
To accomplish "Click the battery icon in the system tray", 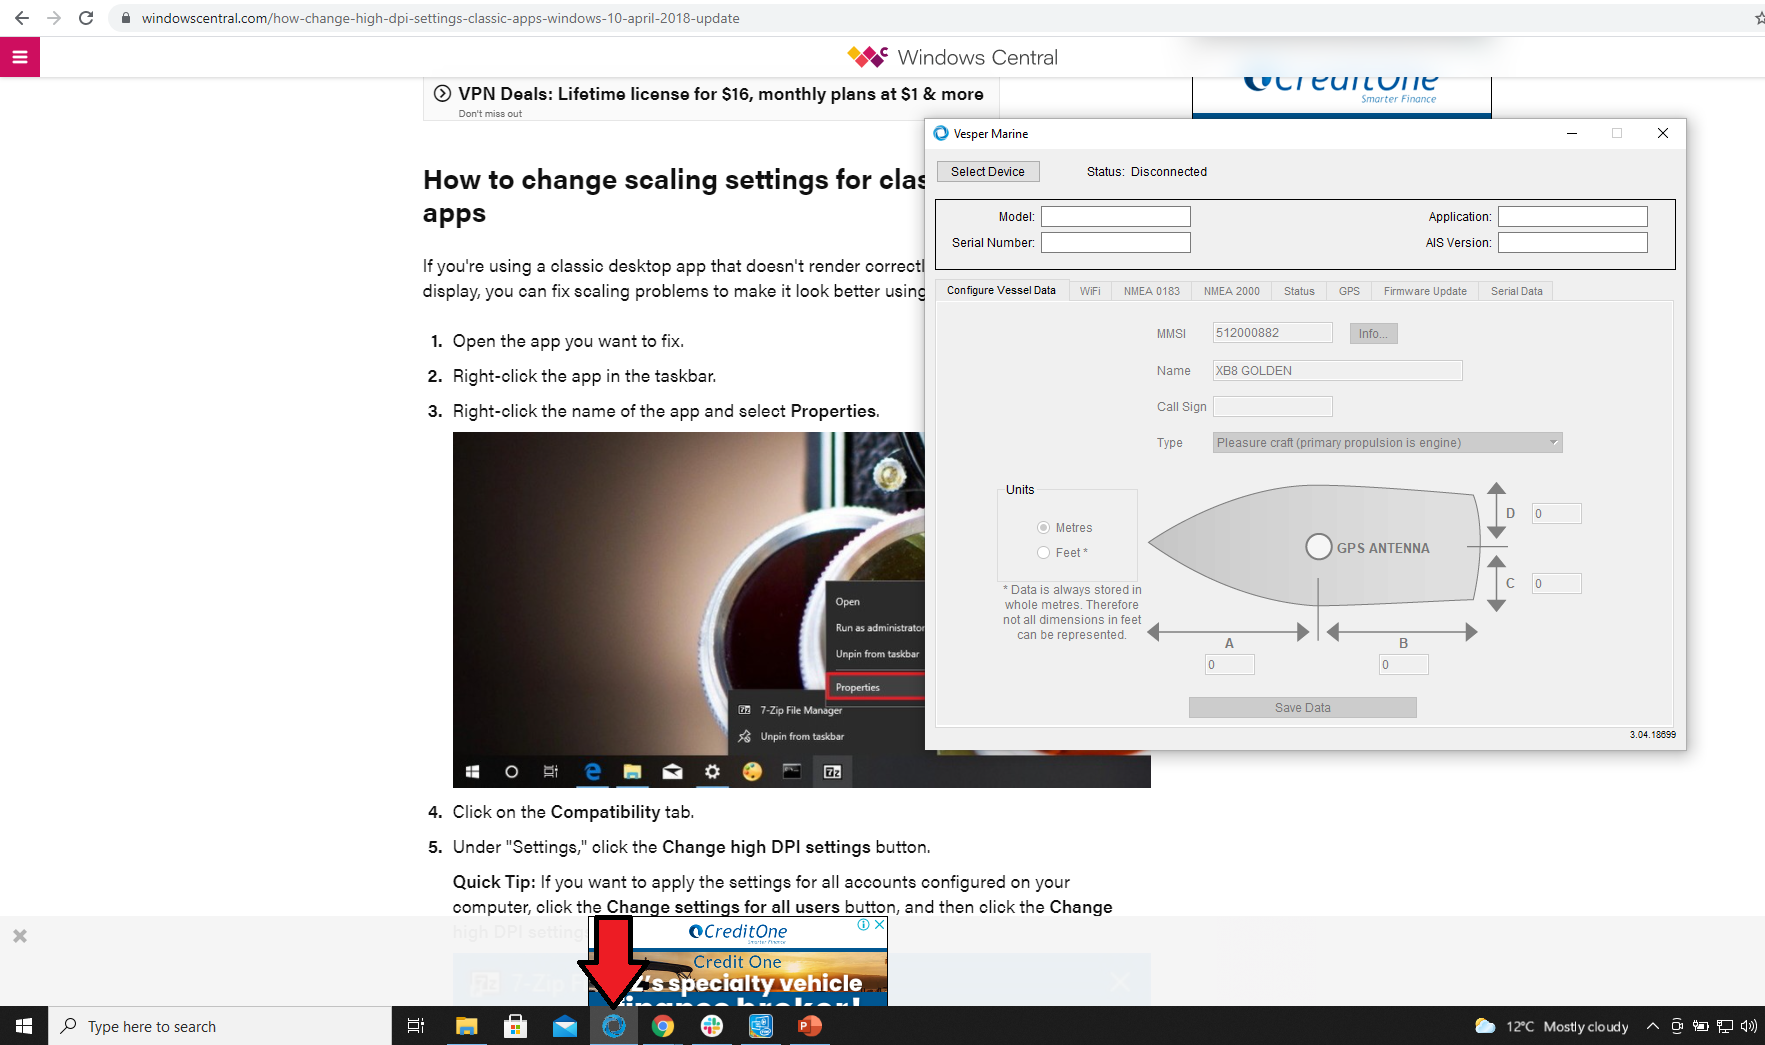I will click(1700, 1026).
